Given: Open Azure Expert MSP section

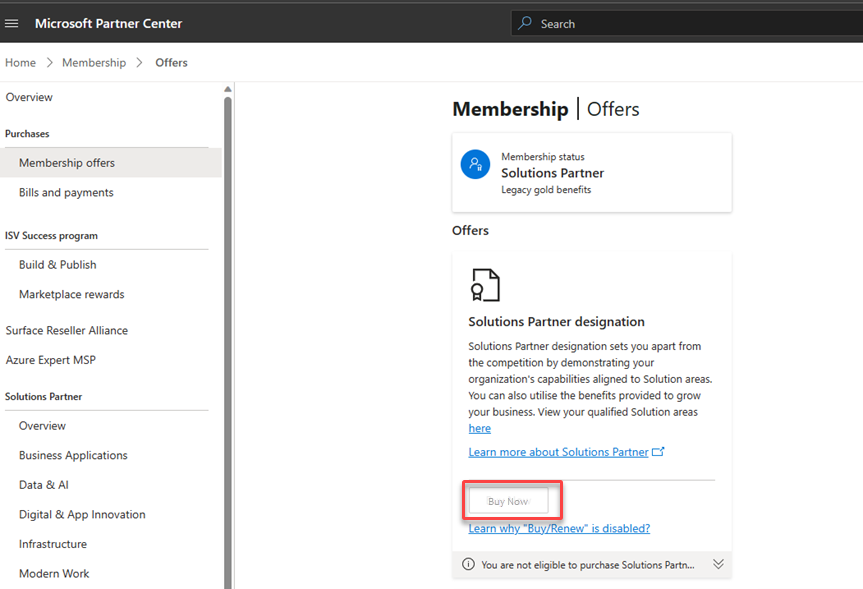Looking at the screenshot, I should click(51, 360).
